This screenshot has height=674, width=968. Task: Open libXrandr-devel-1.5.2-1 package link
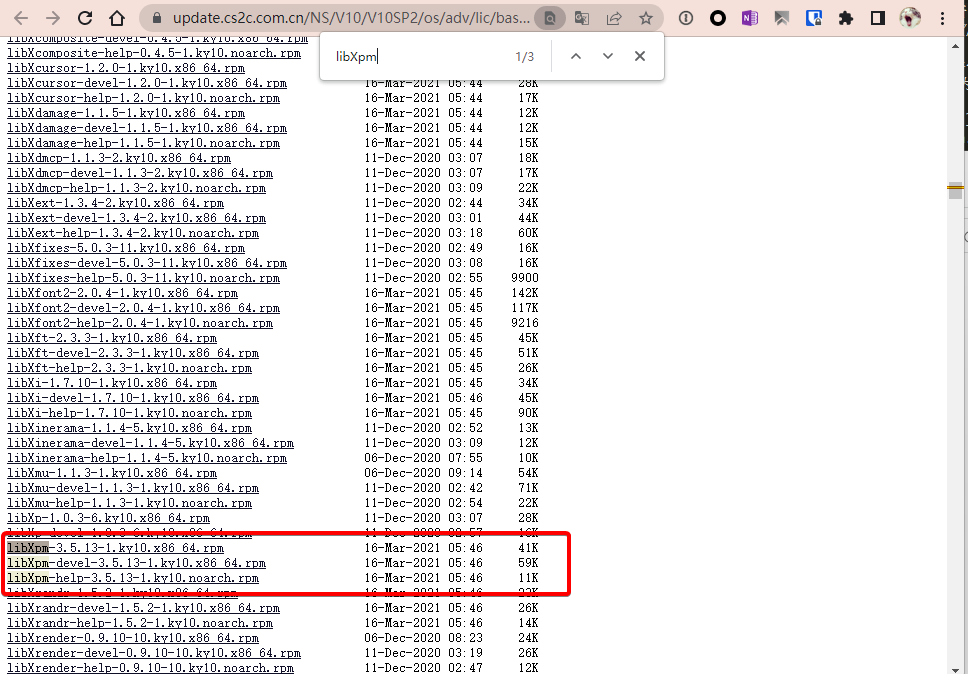click(x=143, y=608)
